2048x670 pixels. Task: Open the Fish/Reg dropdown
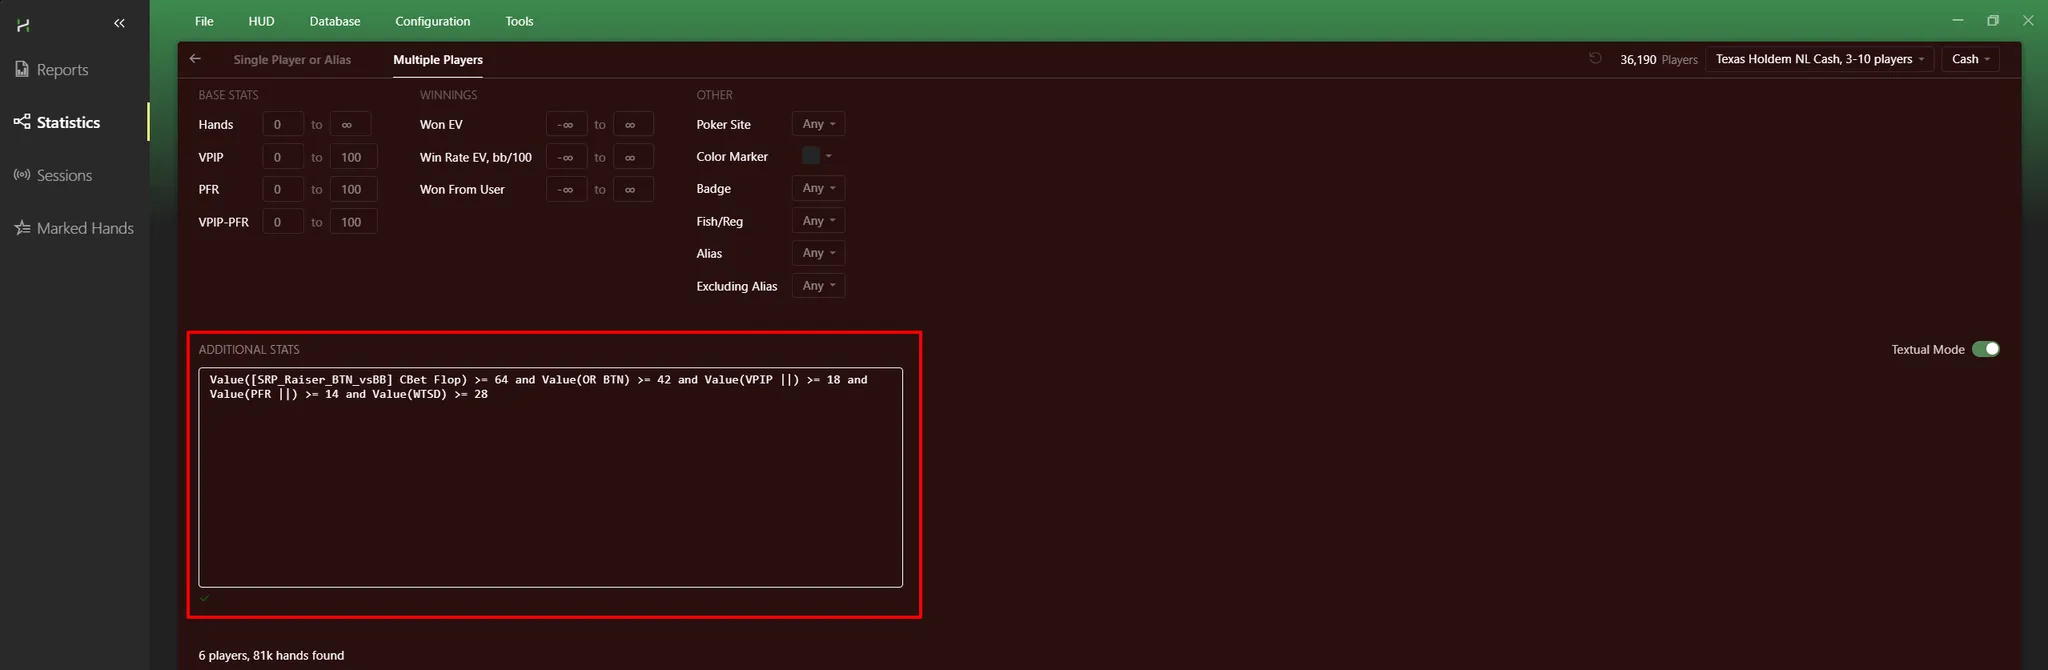(x=818, y=221)
